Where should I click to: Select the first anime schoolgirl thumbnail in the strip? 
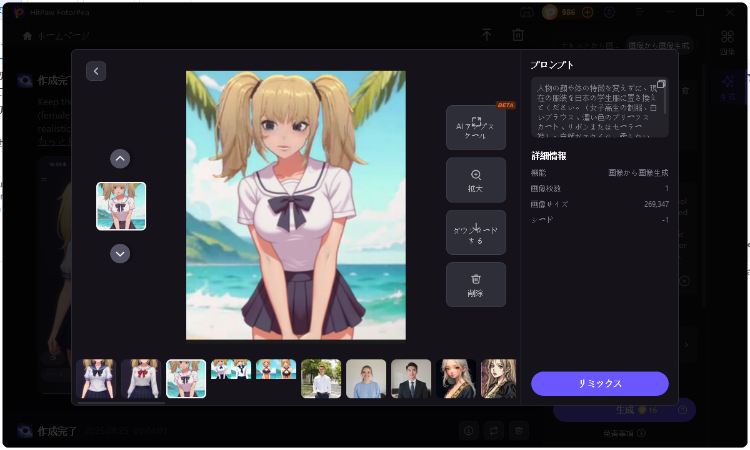(x=96, y=379)
